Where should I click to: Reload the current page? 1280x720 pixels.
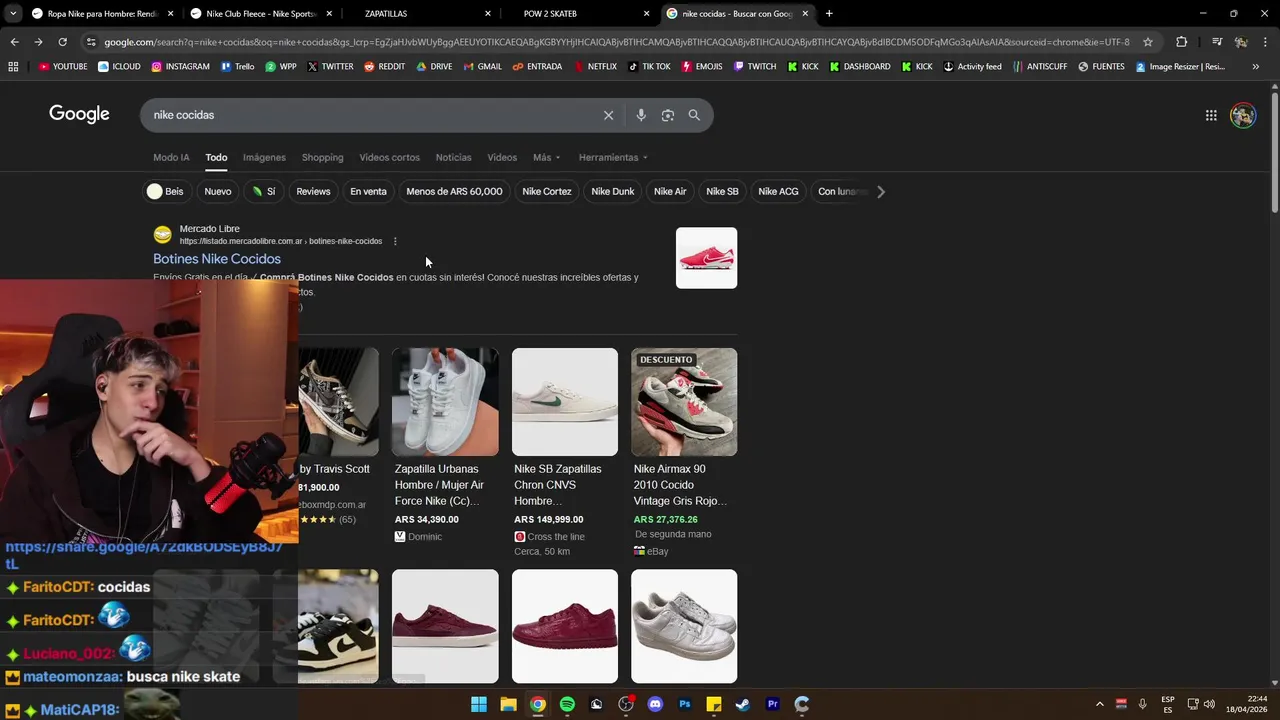click(62, 42)
